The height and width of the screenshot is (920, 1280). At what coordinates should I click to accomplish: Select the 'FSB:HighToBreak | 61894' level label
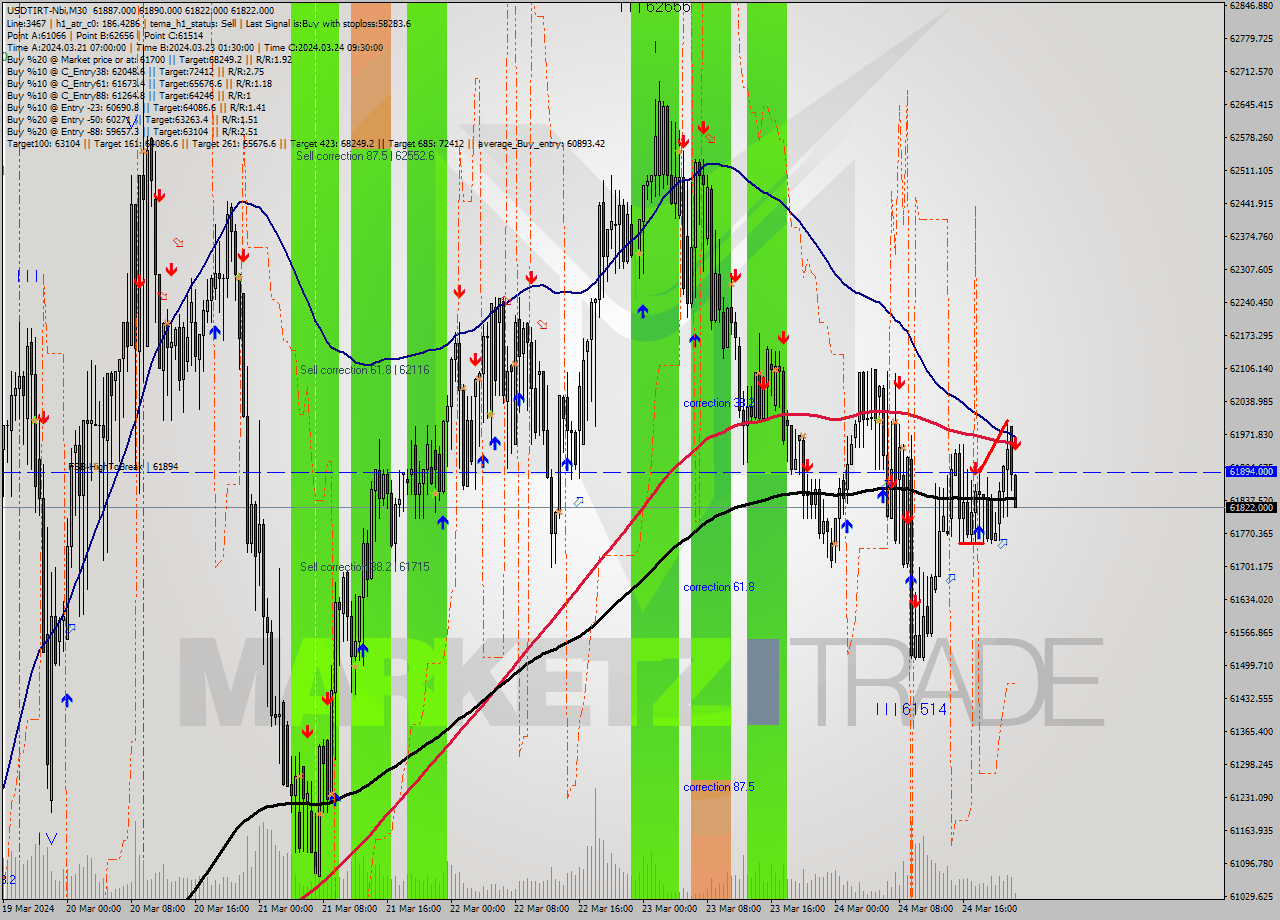pos(123,466)
